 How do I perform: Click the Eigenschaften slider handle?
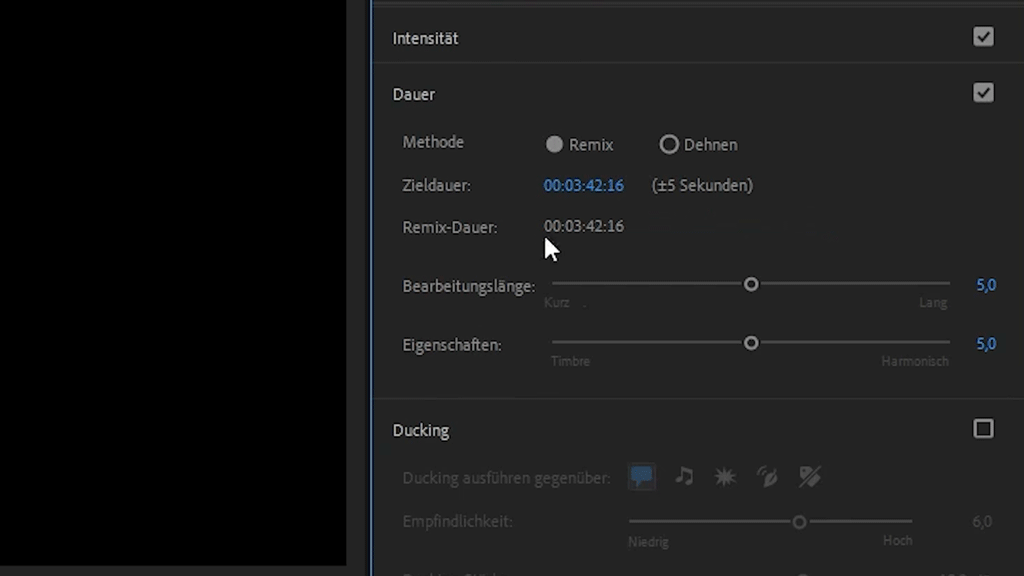[751, 343]
